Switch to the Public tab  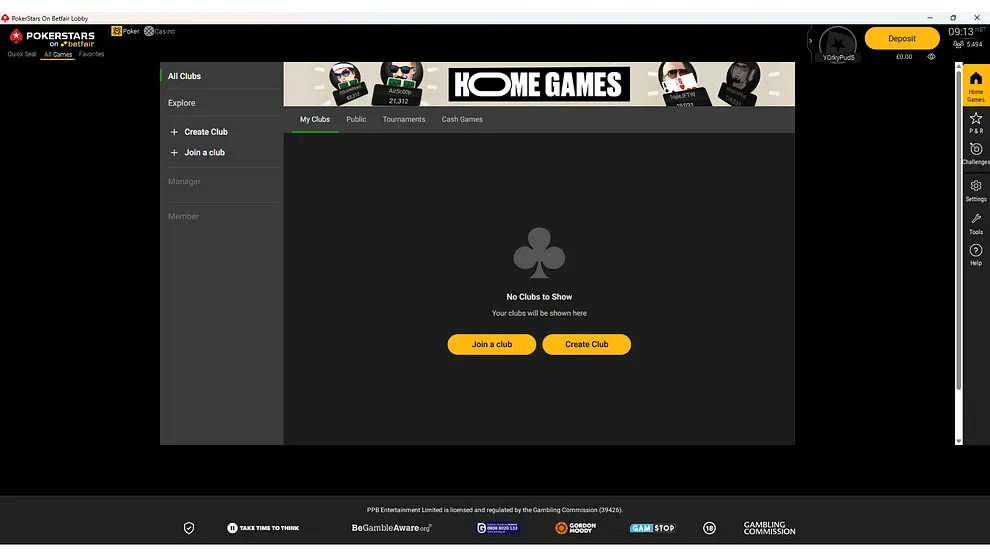click(x=356, y=119)
